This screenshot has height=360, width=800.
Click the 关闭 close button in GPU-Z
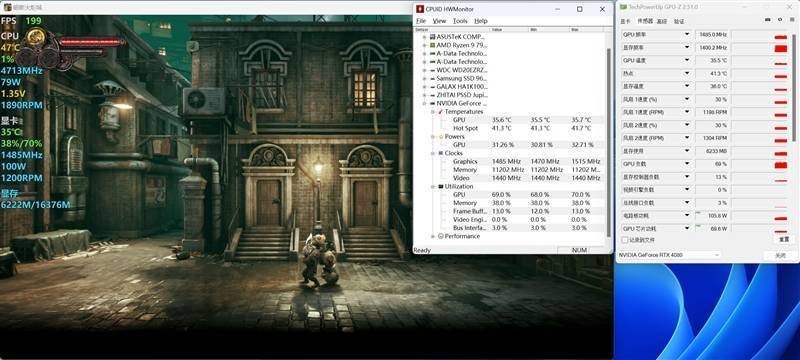[x=780, y=255]
